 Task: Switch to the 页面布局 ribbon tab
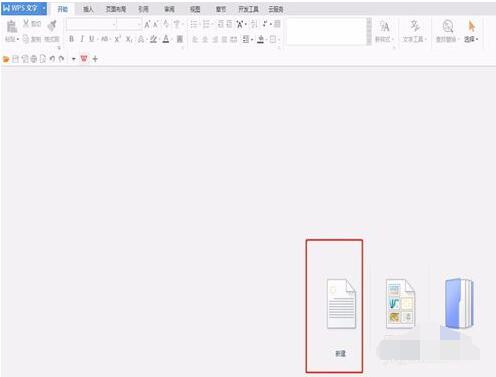116,9
